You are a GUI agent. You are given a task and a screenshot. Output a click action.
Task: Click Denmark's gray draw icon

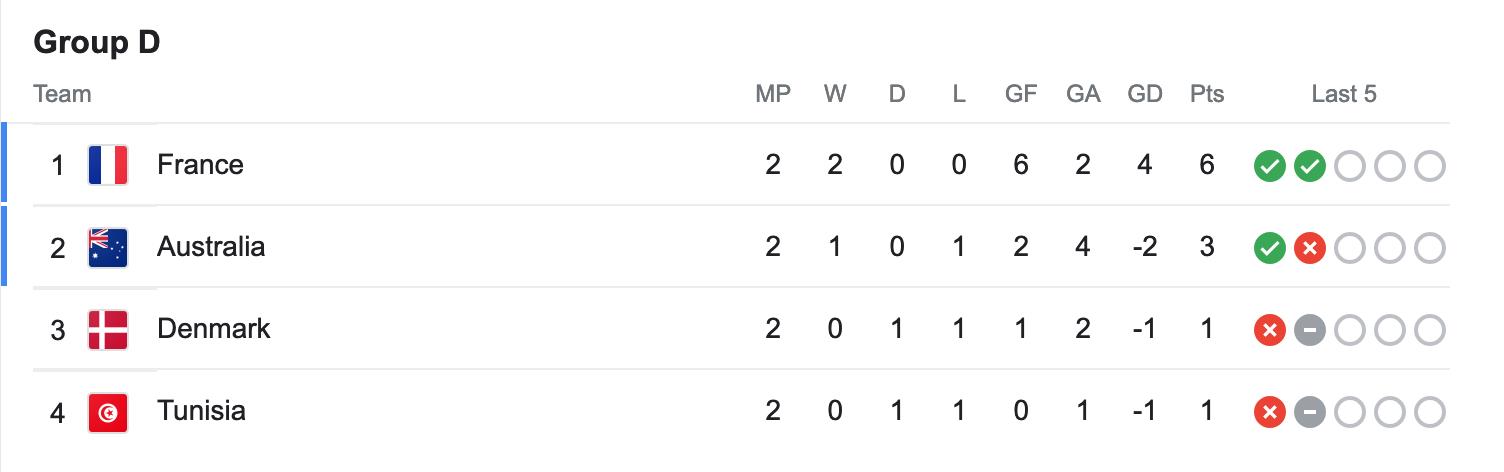coord(1309,330)
